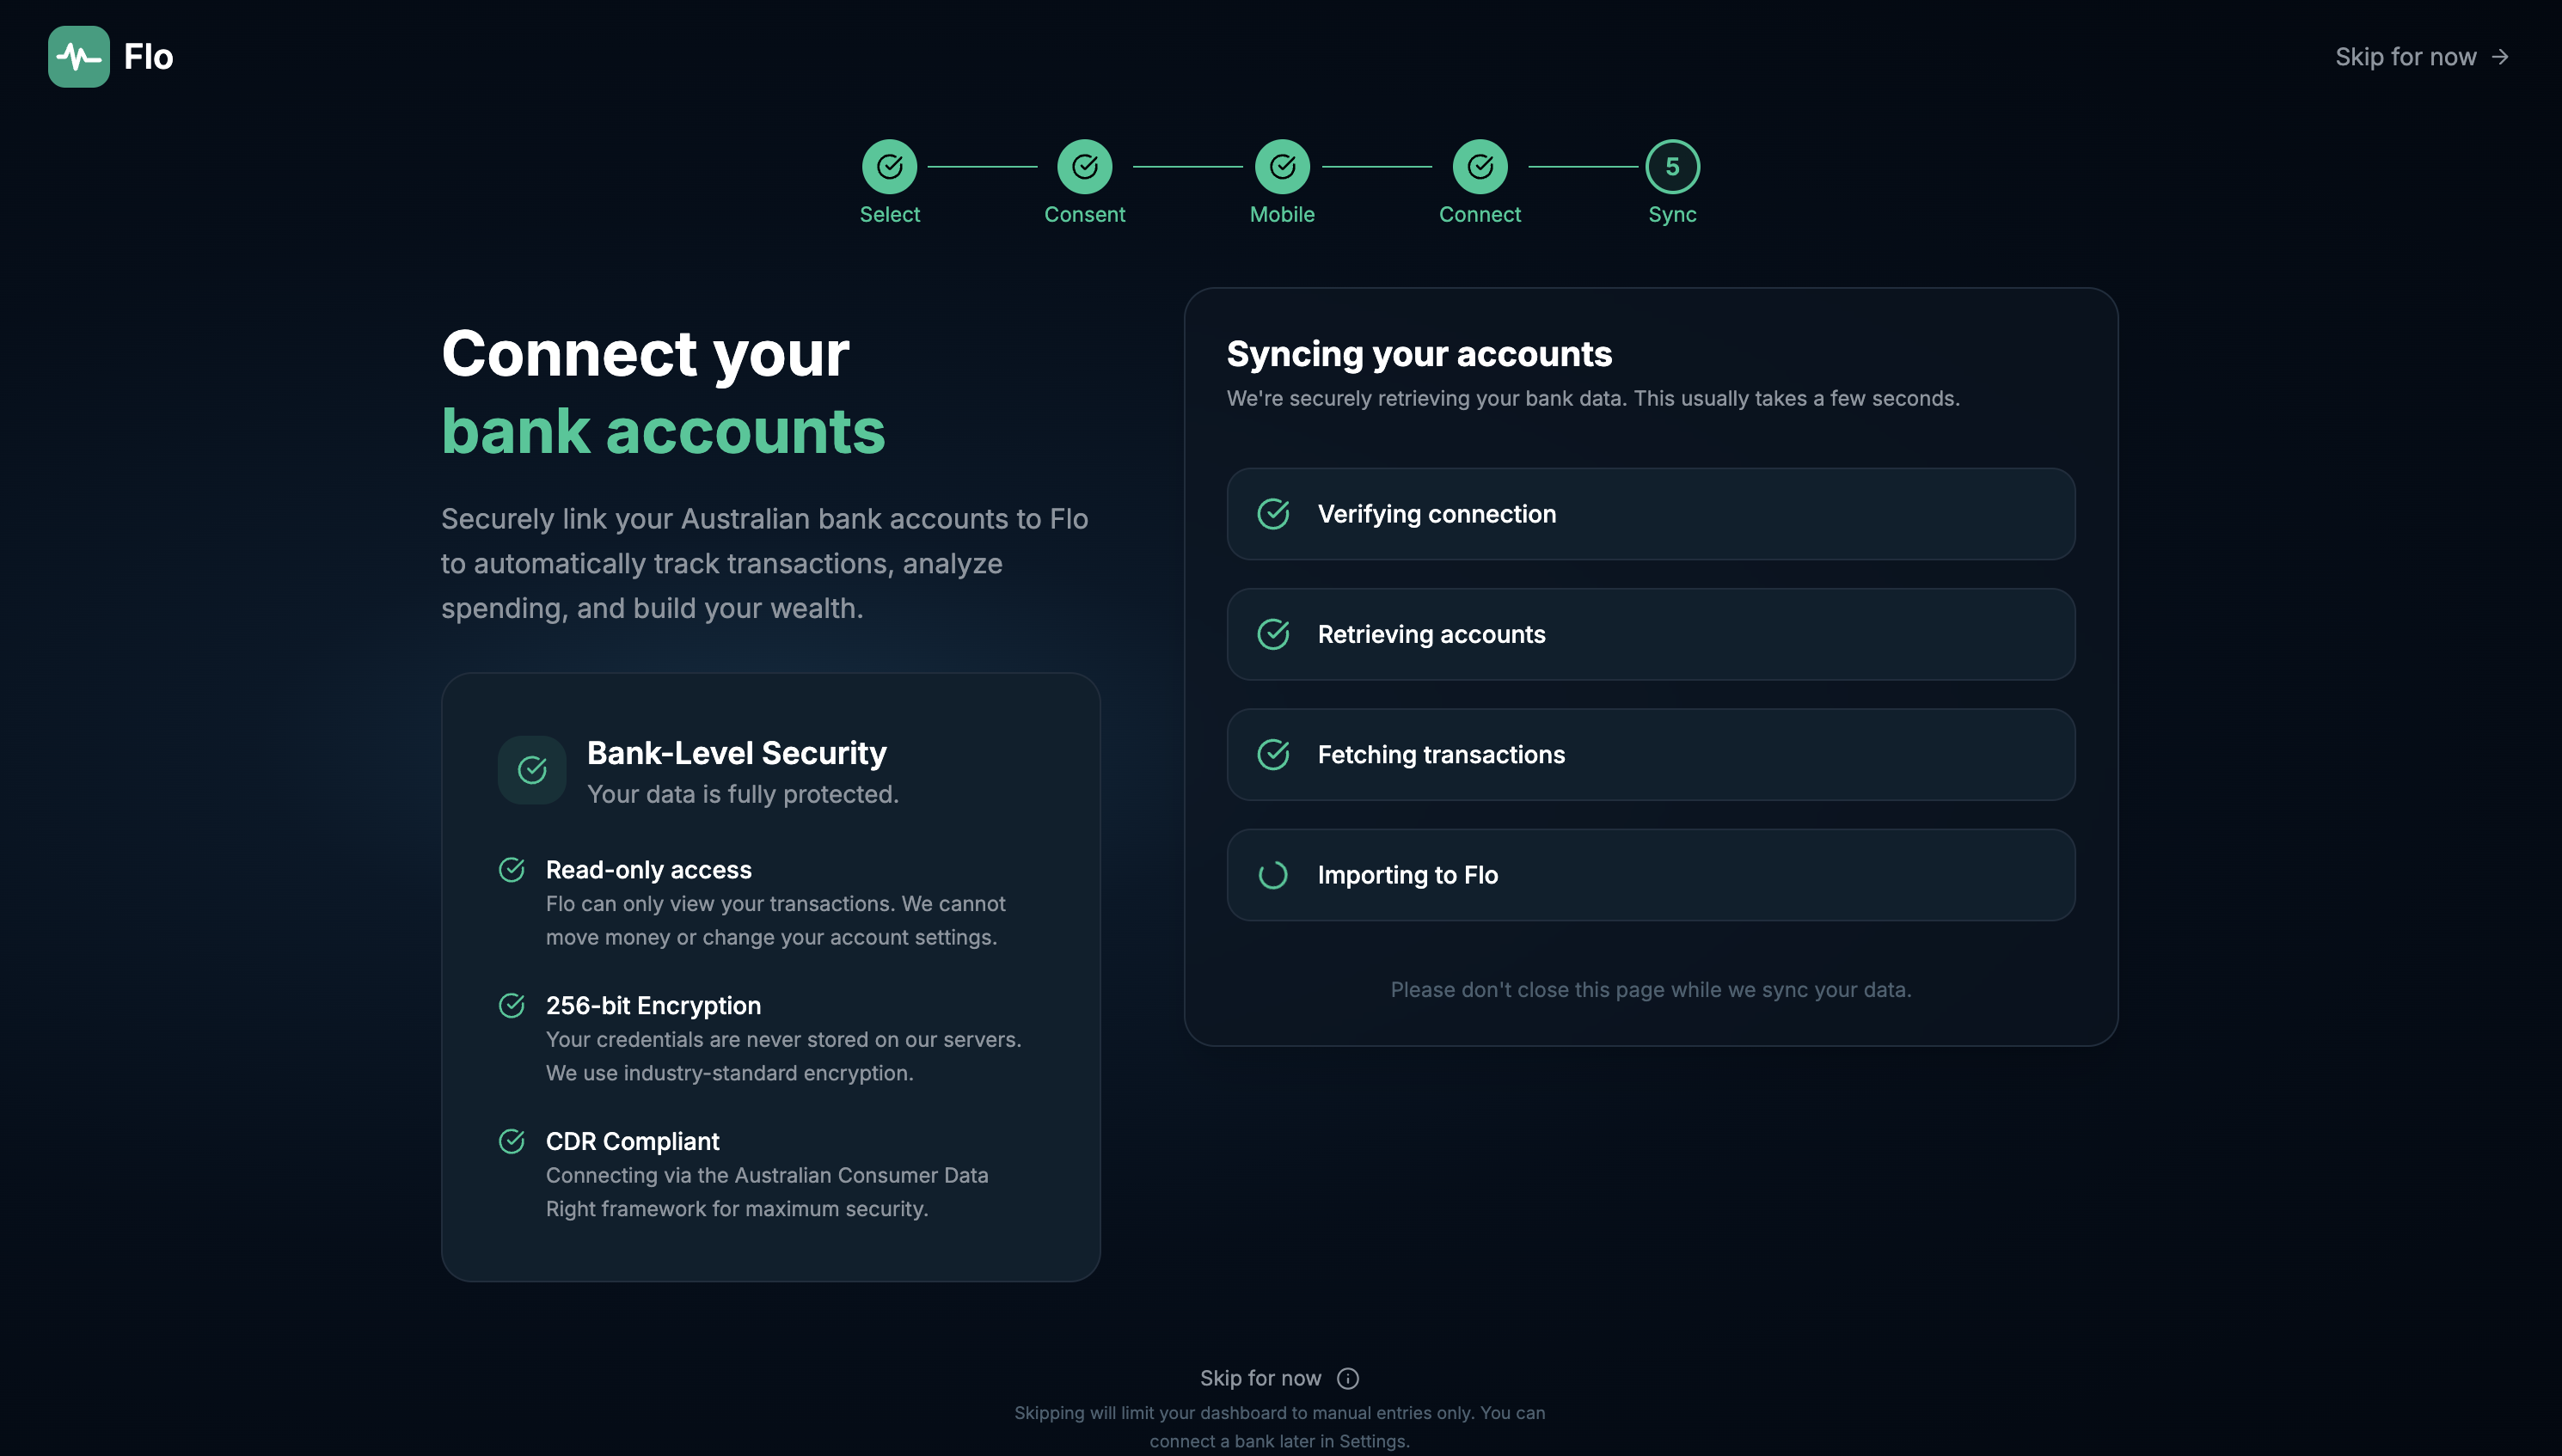Click the Read-only access checkmark icon
Viewport: 2562px width, 1456px height.
512,870
